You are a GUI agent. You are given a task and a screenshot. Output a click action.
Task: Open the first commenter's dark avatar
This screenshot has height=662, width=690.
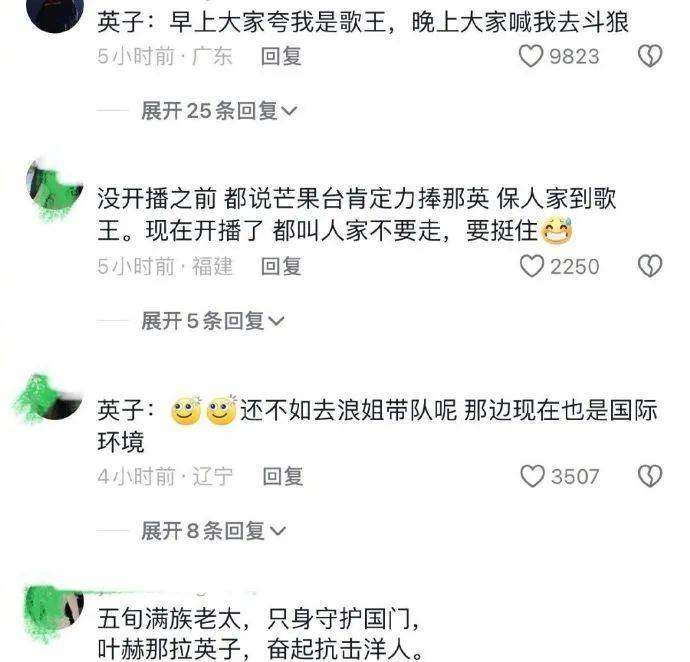pos(55,13)
